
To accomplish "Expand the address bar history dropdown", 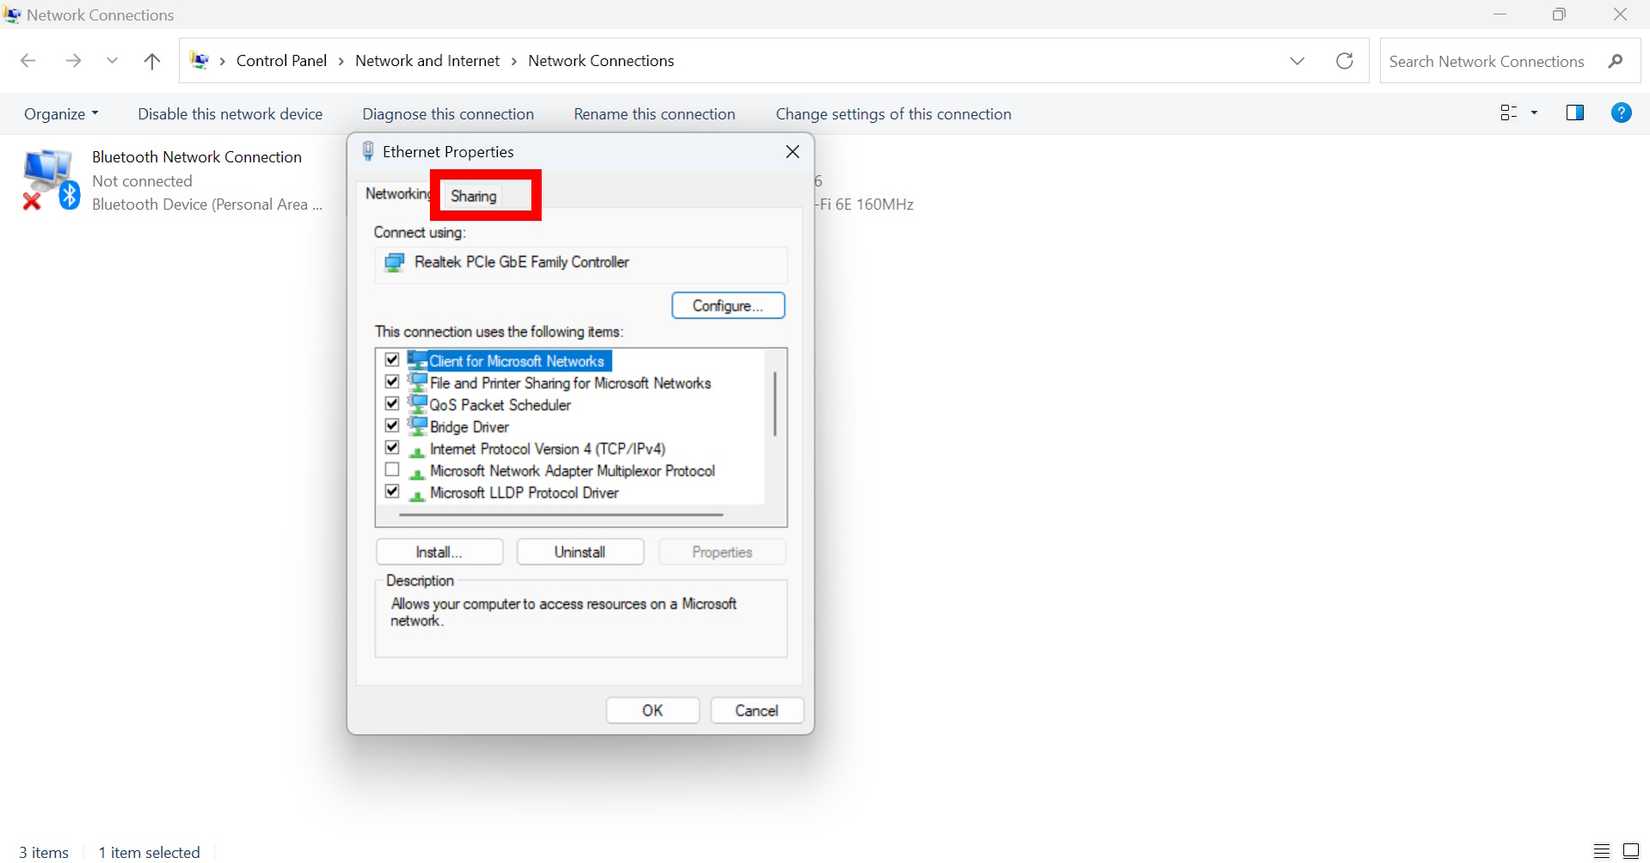I will point(1297,61).
